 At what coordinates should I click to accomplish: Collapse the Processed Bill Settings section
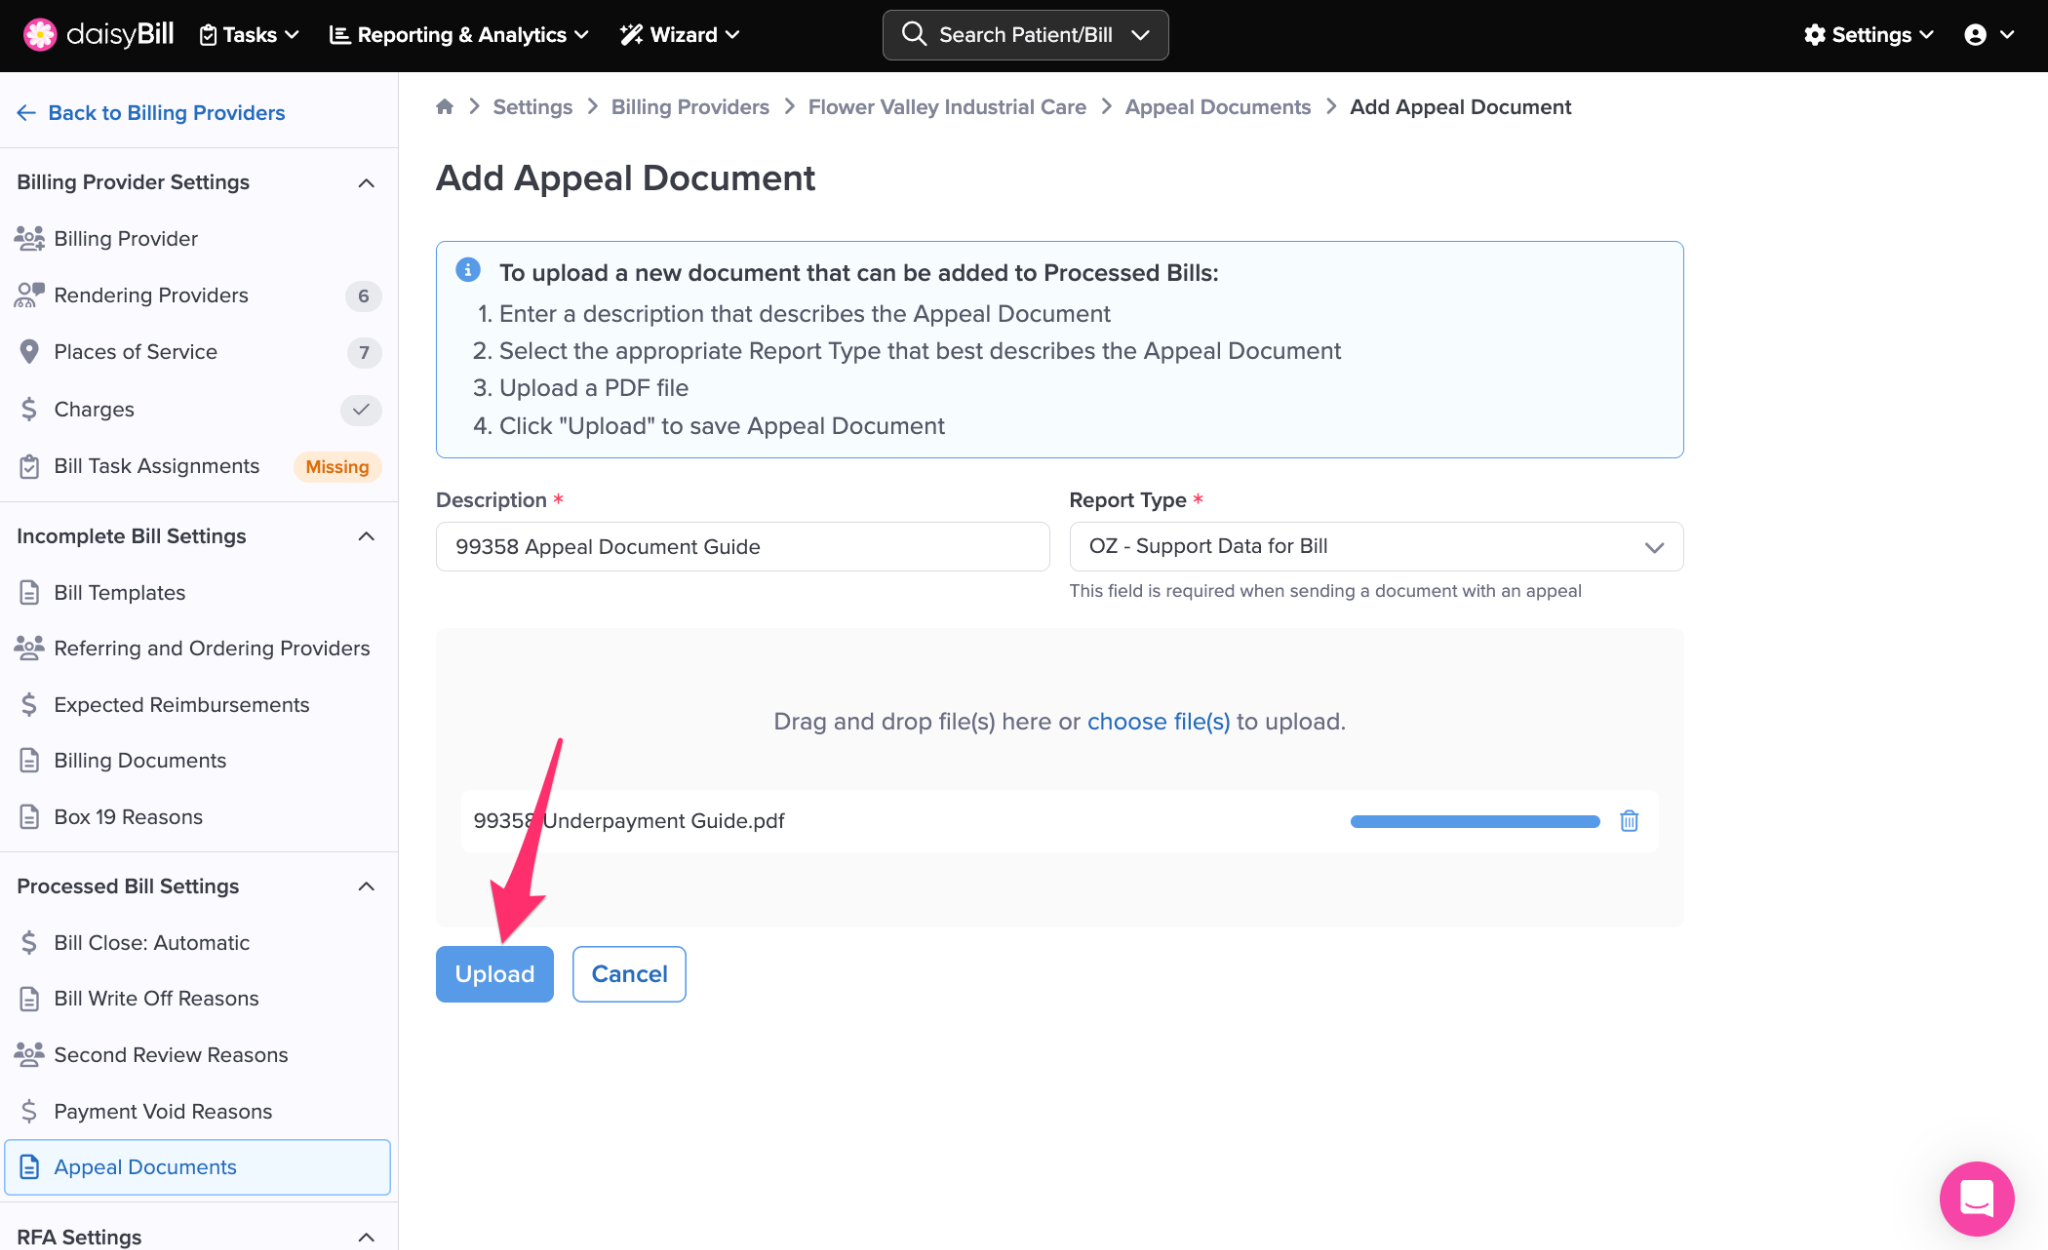[366, 887]
